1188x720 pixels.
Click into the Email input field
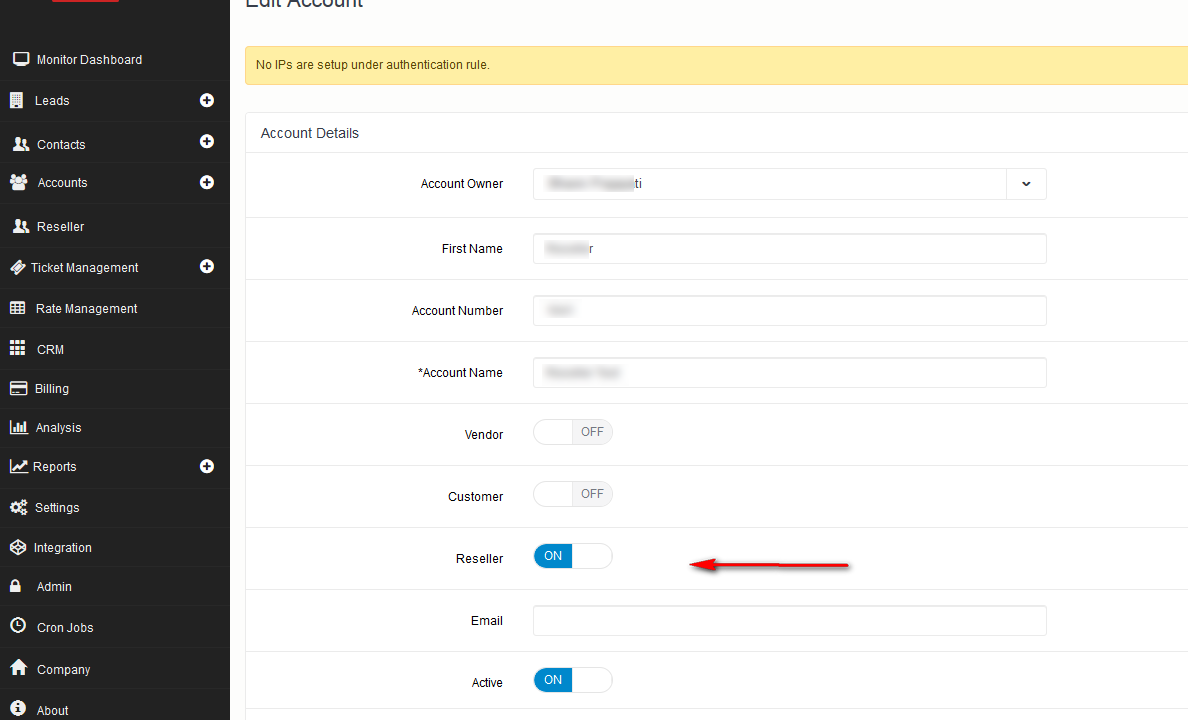pos(789,620)
